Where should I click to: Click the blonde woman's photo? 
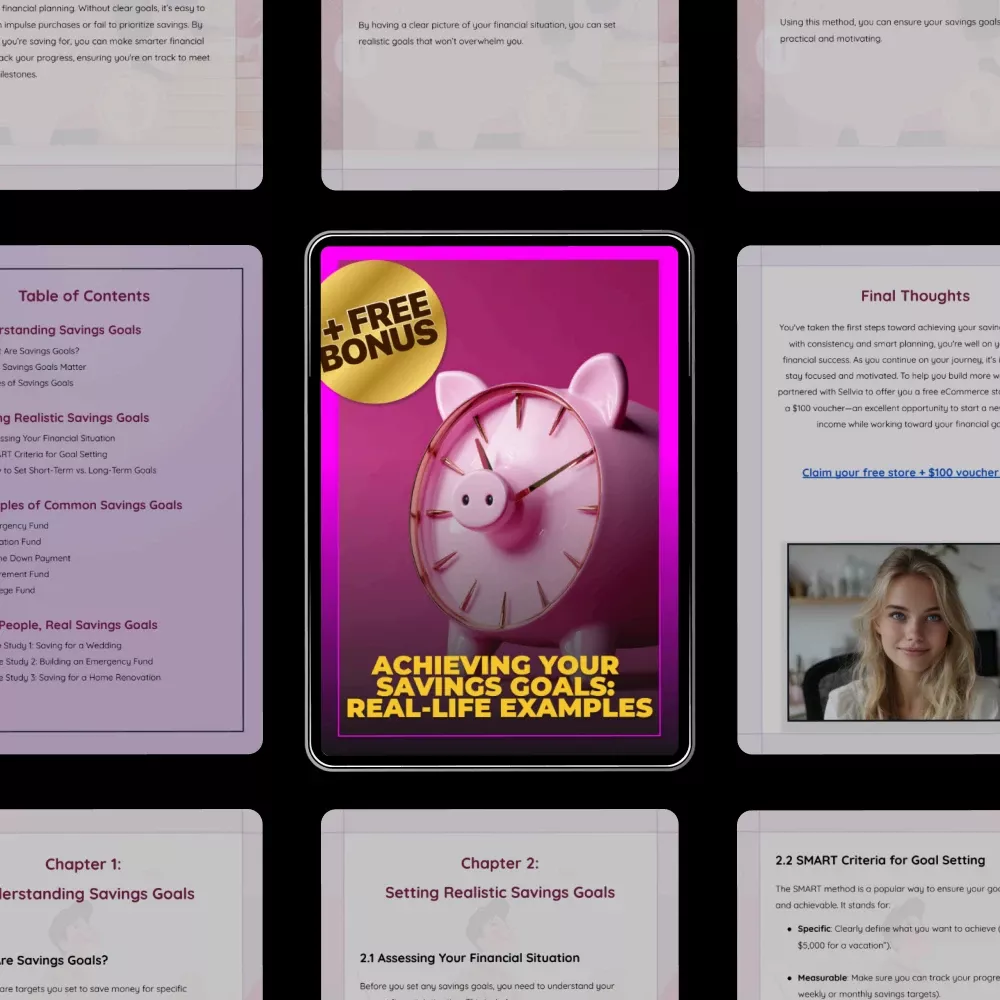coord(893,632)
